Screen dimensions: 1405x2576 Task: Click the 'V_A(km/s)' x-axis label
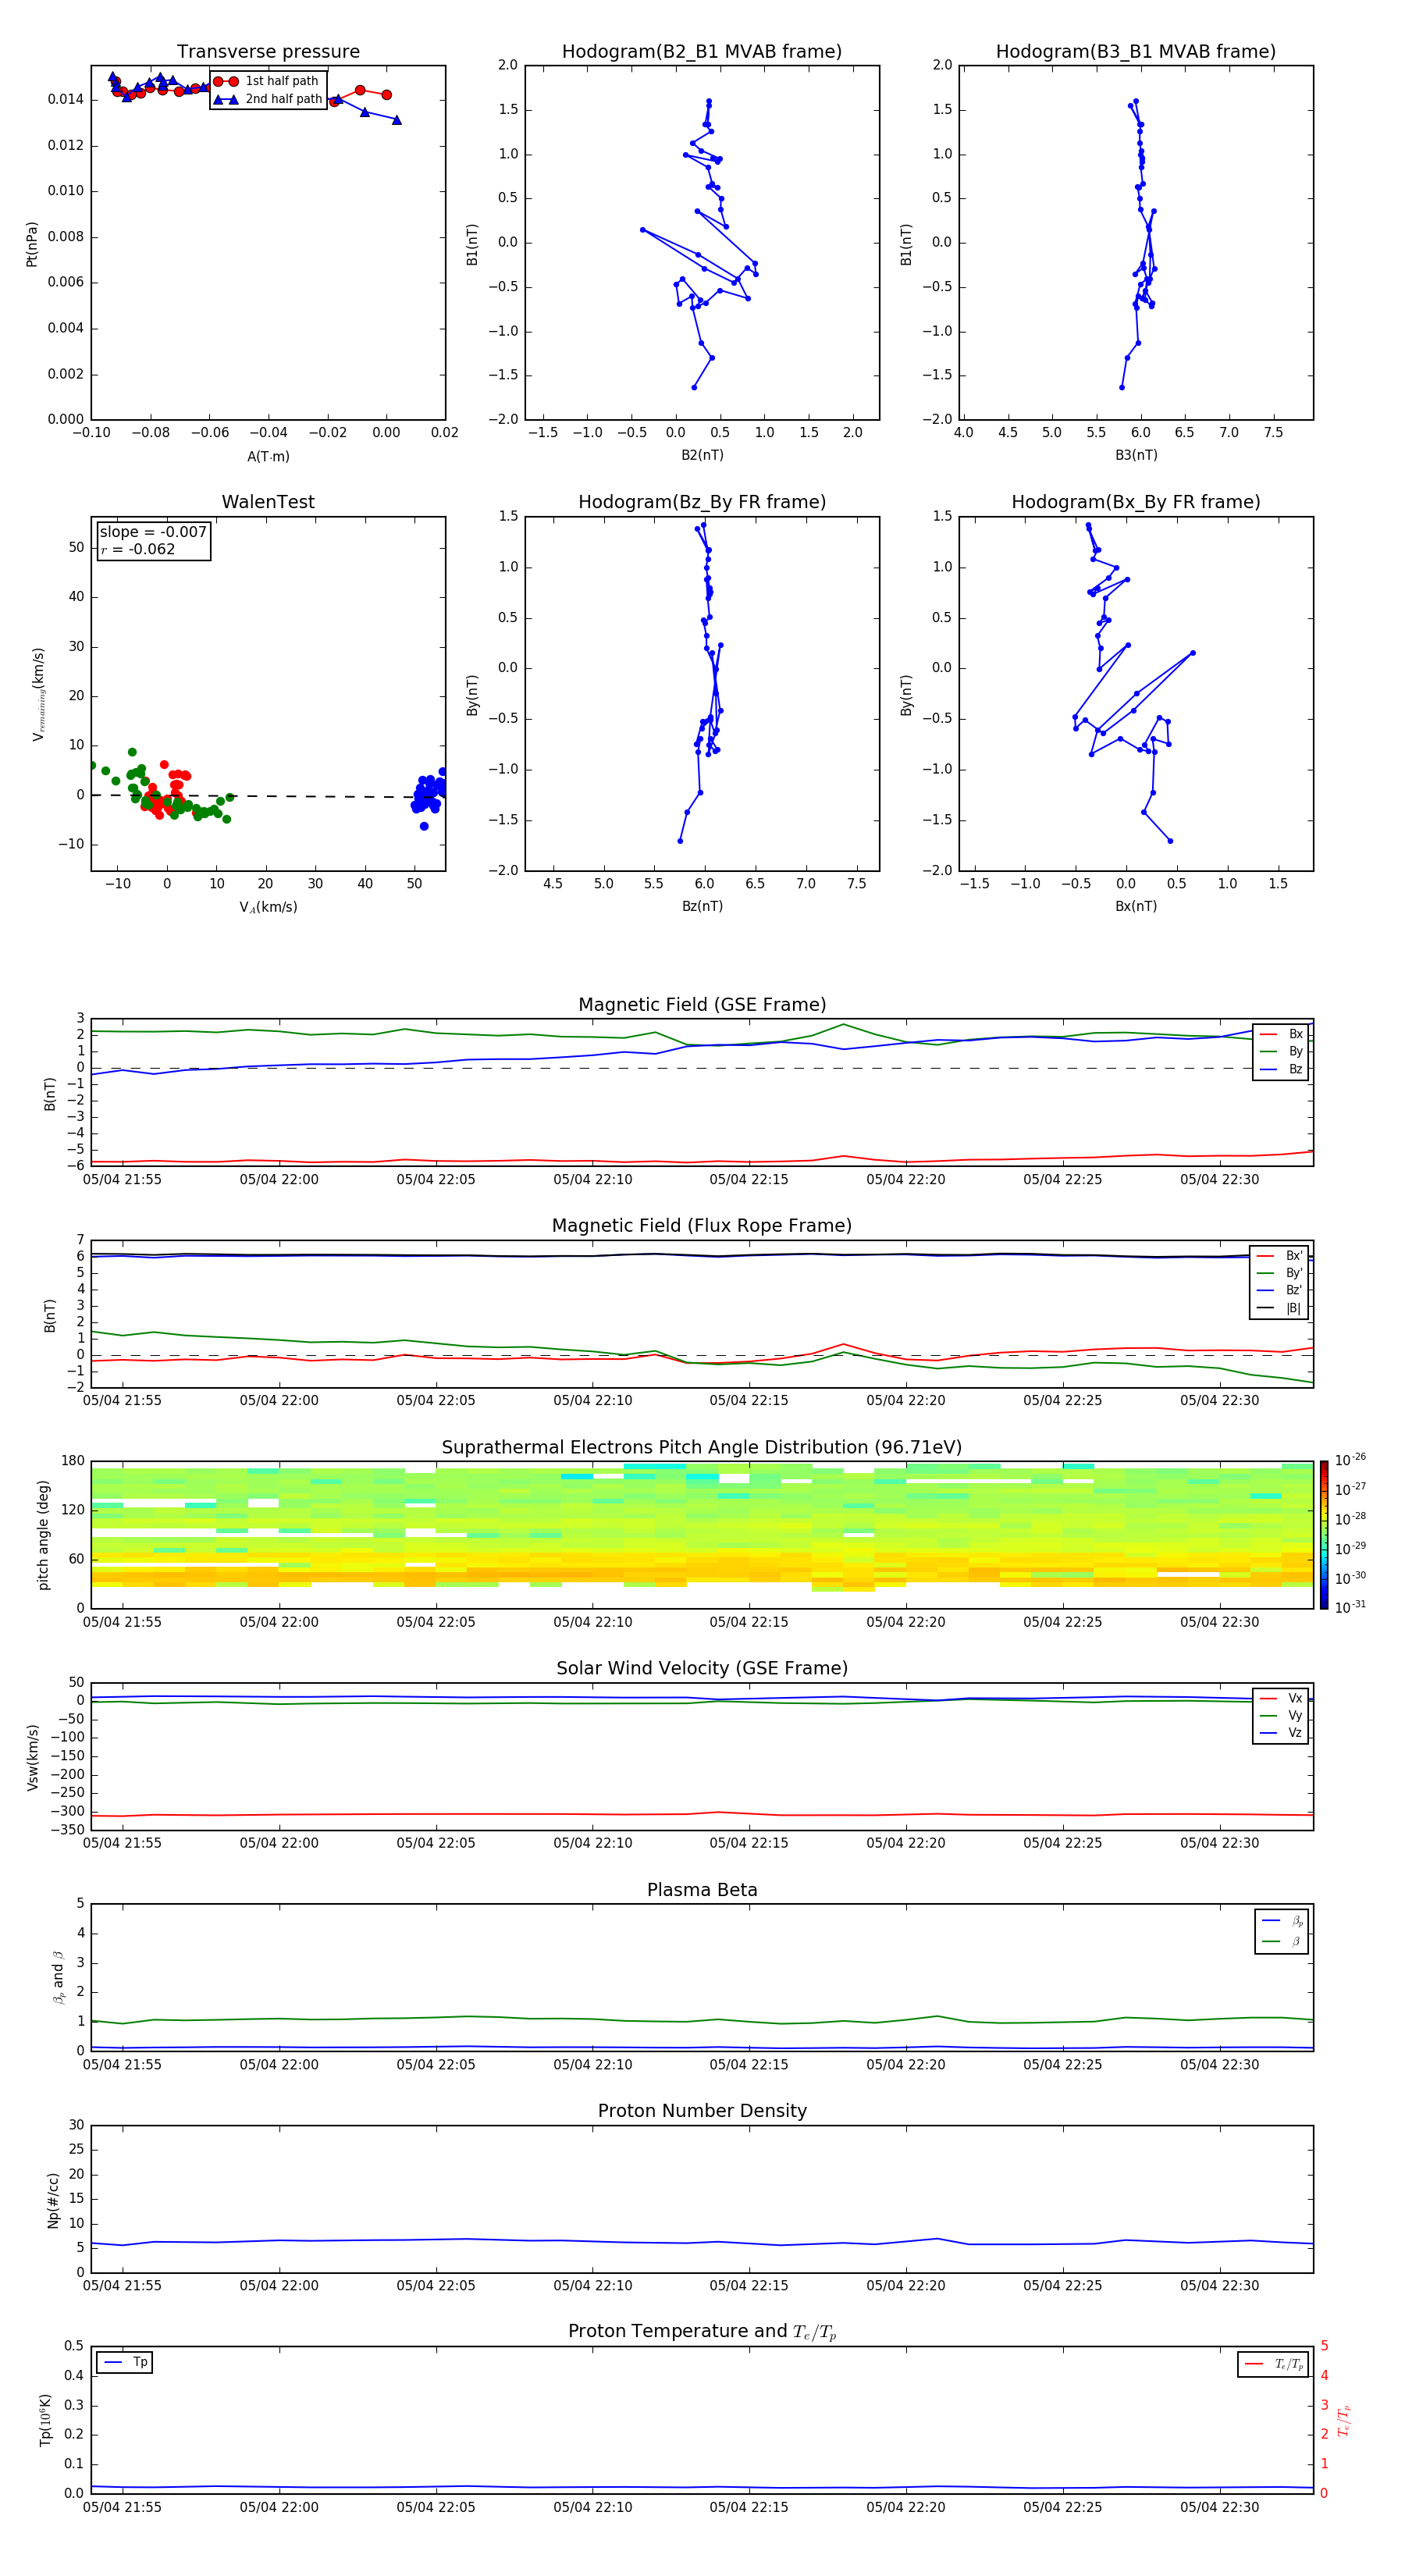268,908
